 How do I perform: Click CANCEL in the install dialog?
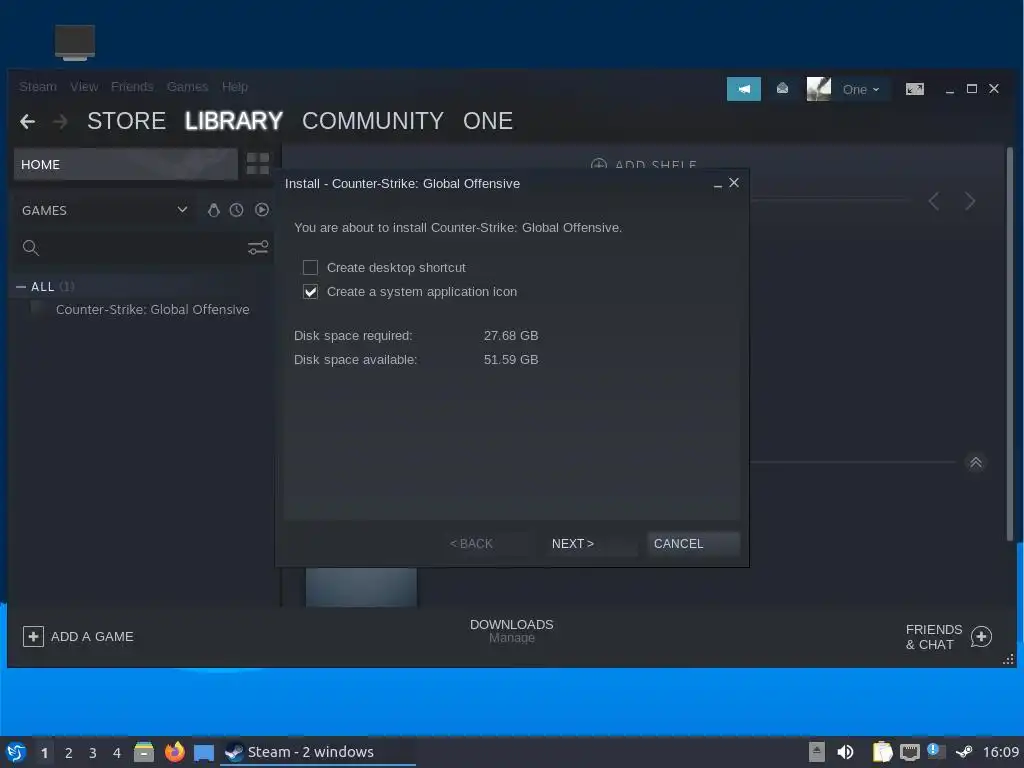point(693,543)
